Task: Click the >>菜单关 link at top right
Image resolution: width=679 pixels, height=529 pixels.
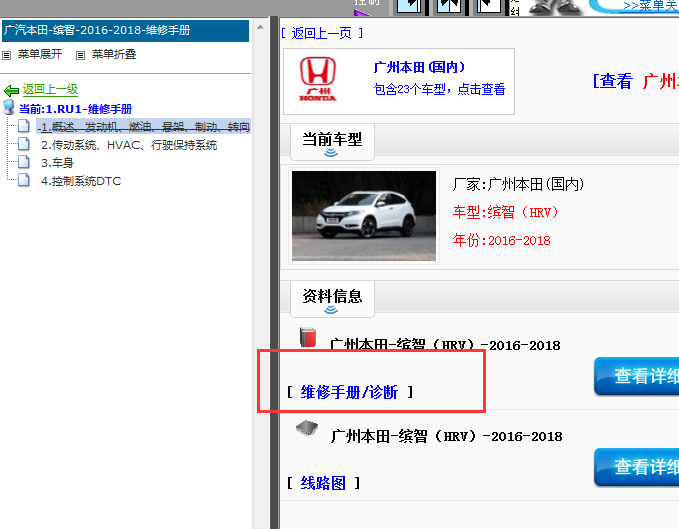Action: (x=651, y=6)
